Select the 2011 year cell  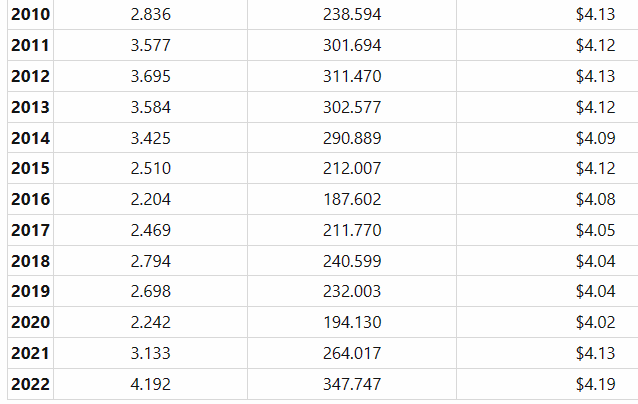click(30, 46)
